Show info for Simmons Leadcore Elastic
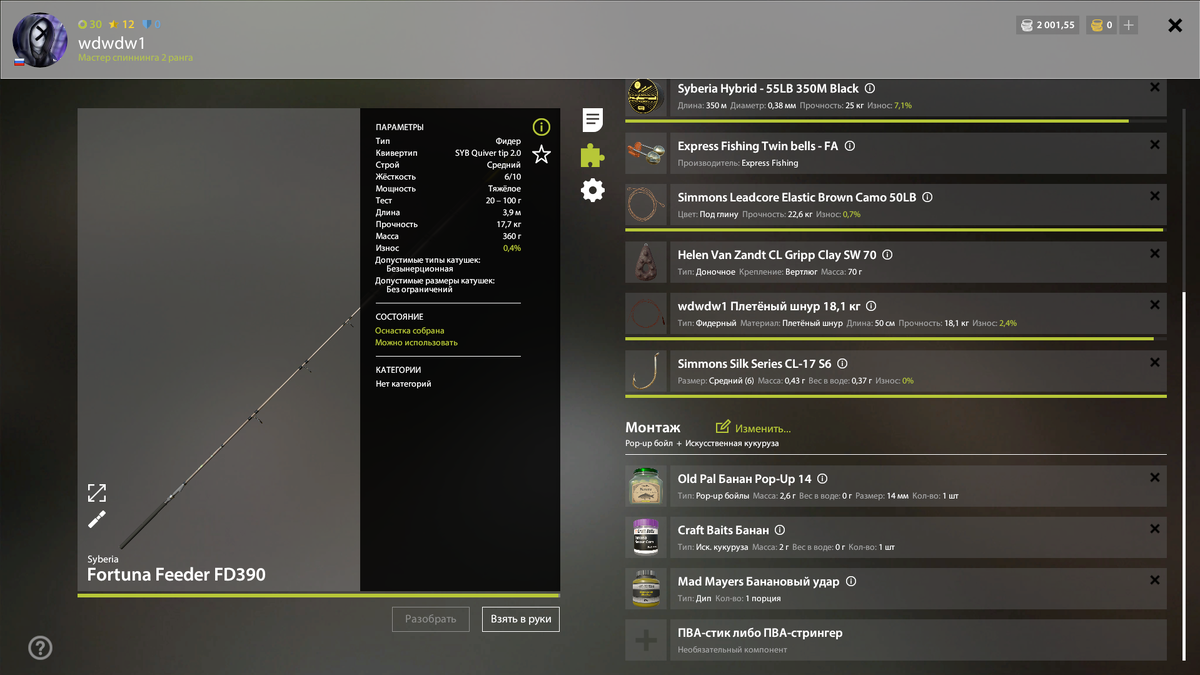This screenshot has height=675, width=1200. click(927, 198)
